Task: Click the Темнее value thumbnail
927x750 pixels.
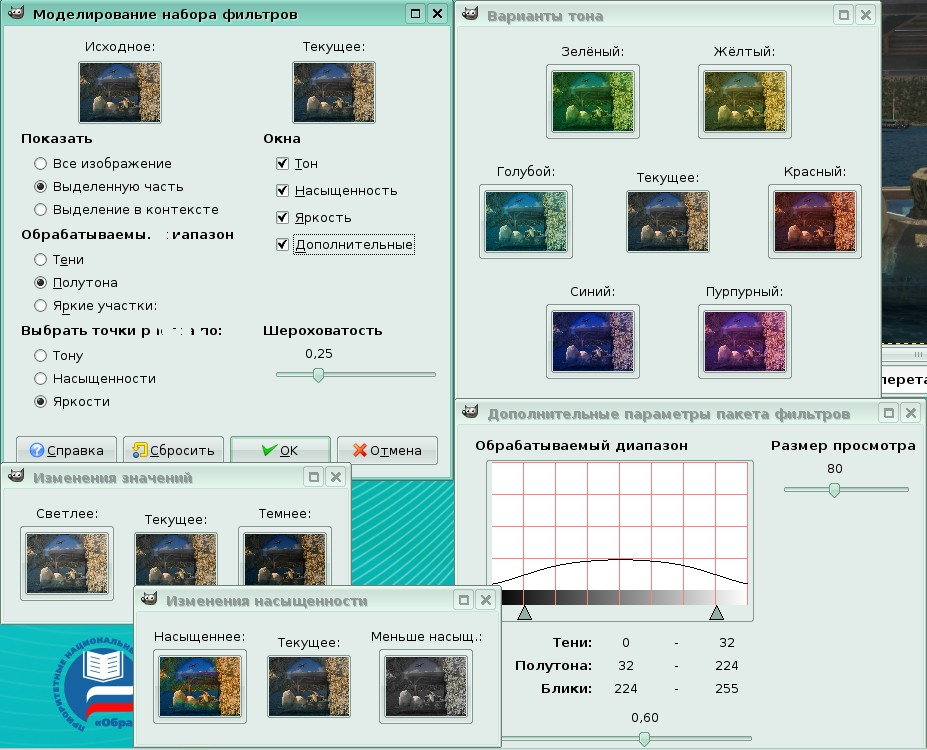Action: (285, 557)
